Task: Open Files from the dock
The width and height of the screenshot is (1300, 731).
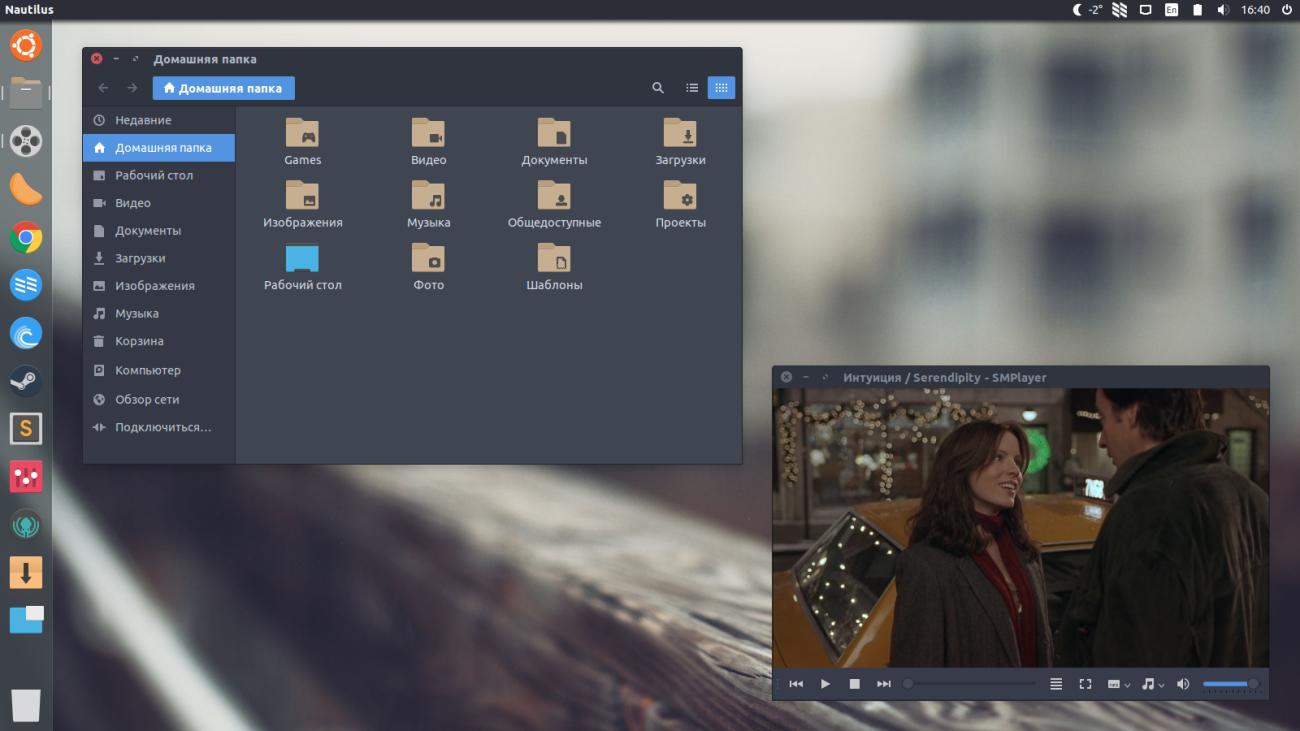Action: (26, 93)
